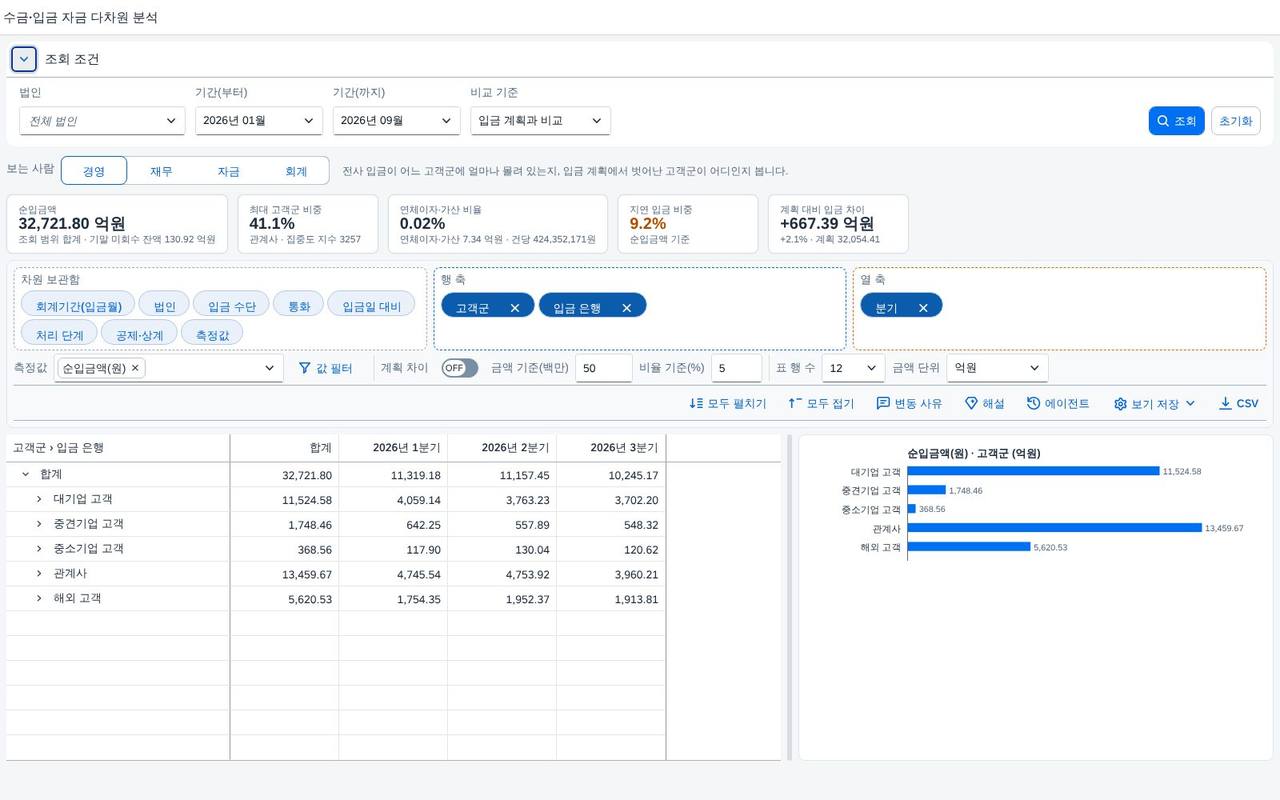Click 모두 펼치기 expand all icon
The height and width of the screenshot is (800, 1280).
(x=696, y=404)
